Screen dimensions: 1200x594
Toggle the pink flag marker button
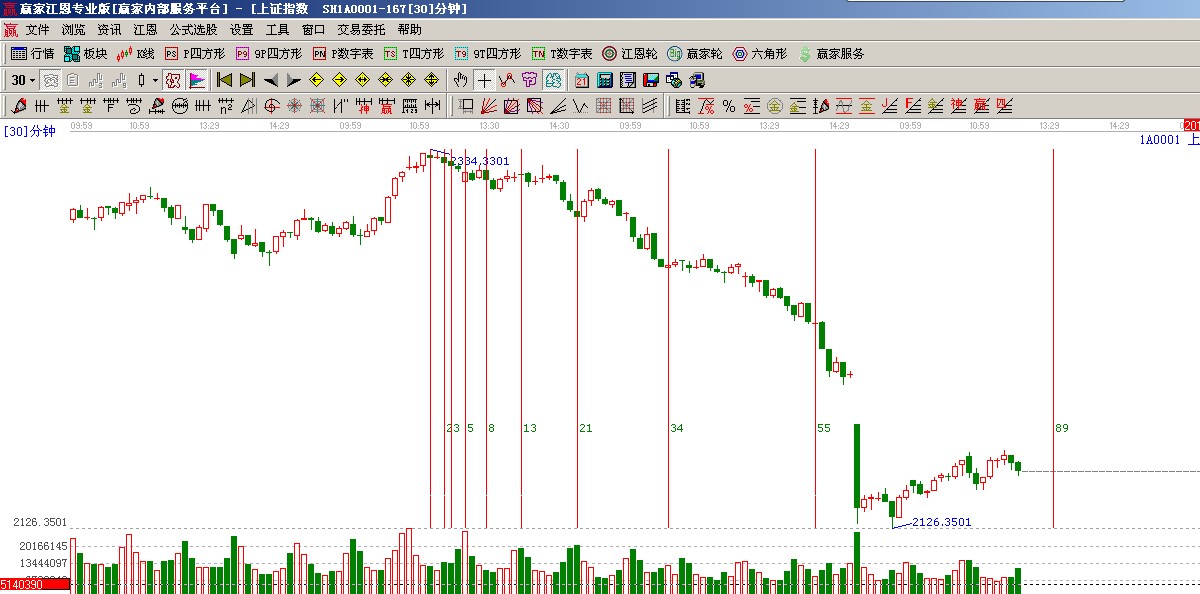click(197, 80)
